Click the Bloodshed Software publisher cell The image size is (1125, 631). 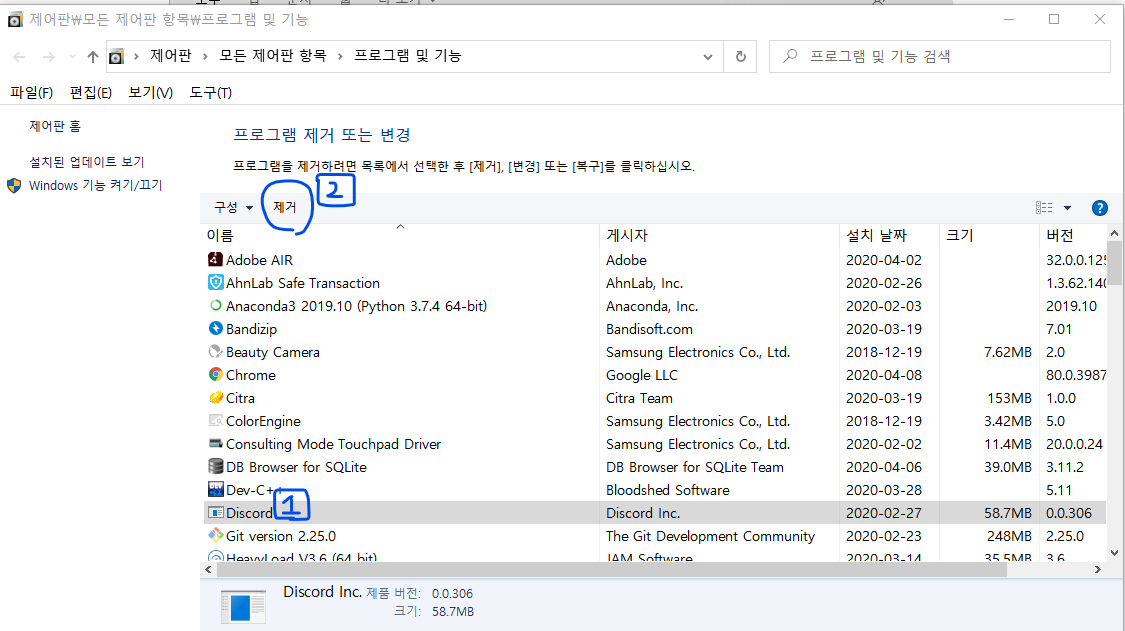click(x=667, y=490)
